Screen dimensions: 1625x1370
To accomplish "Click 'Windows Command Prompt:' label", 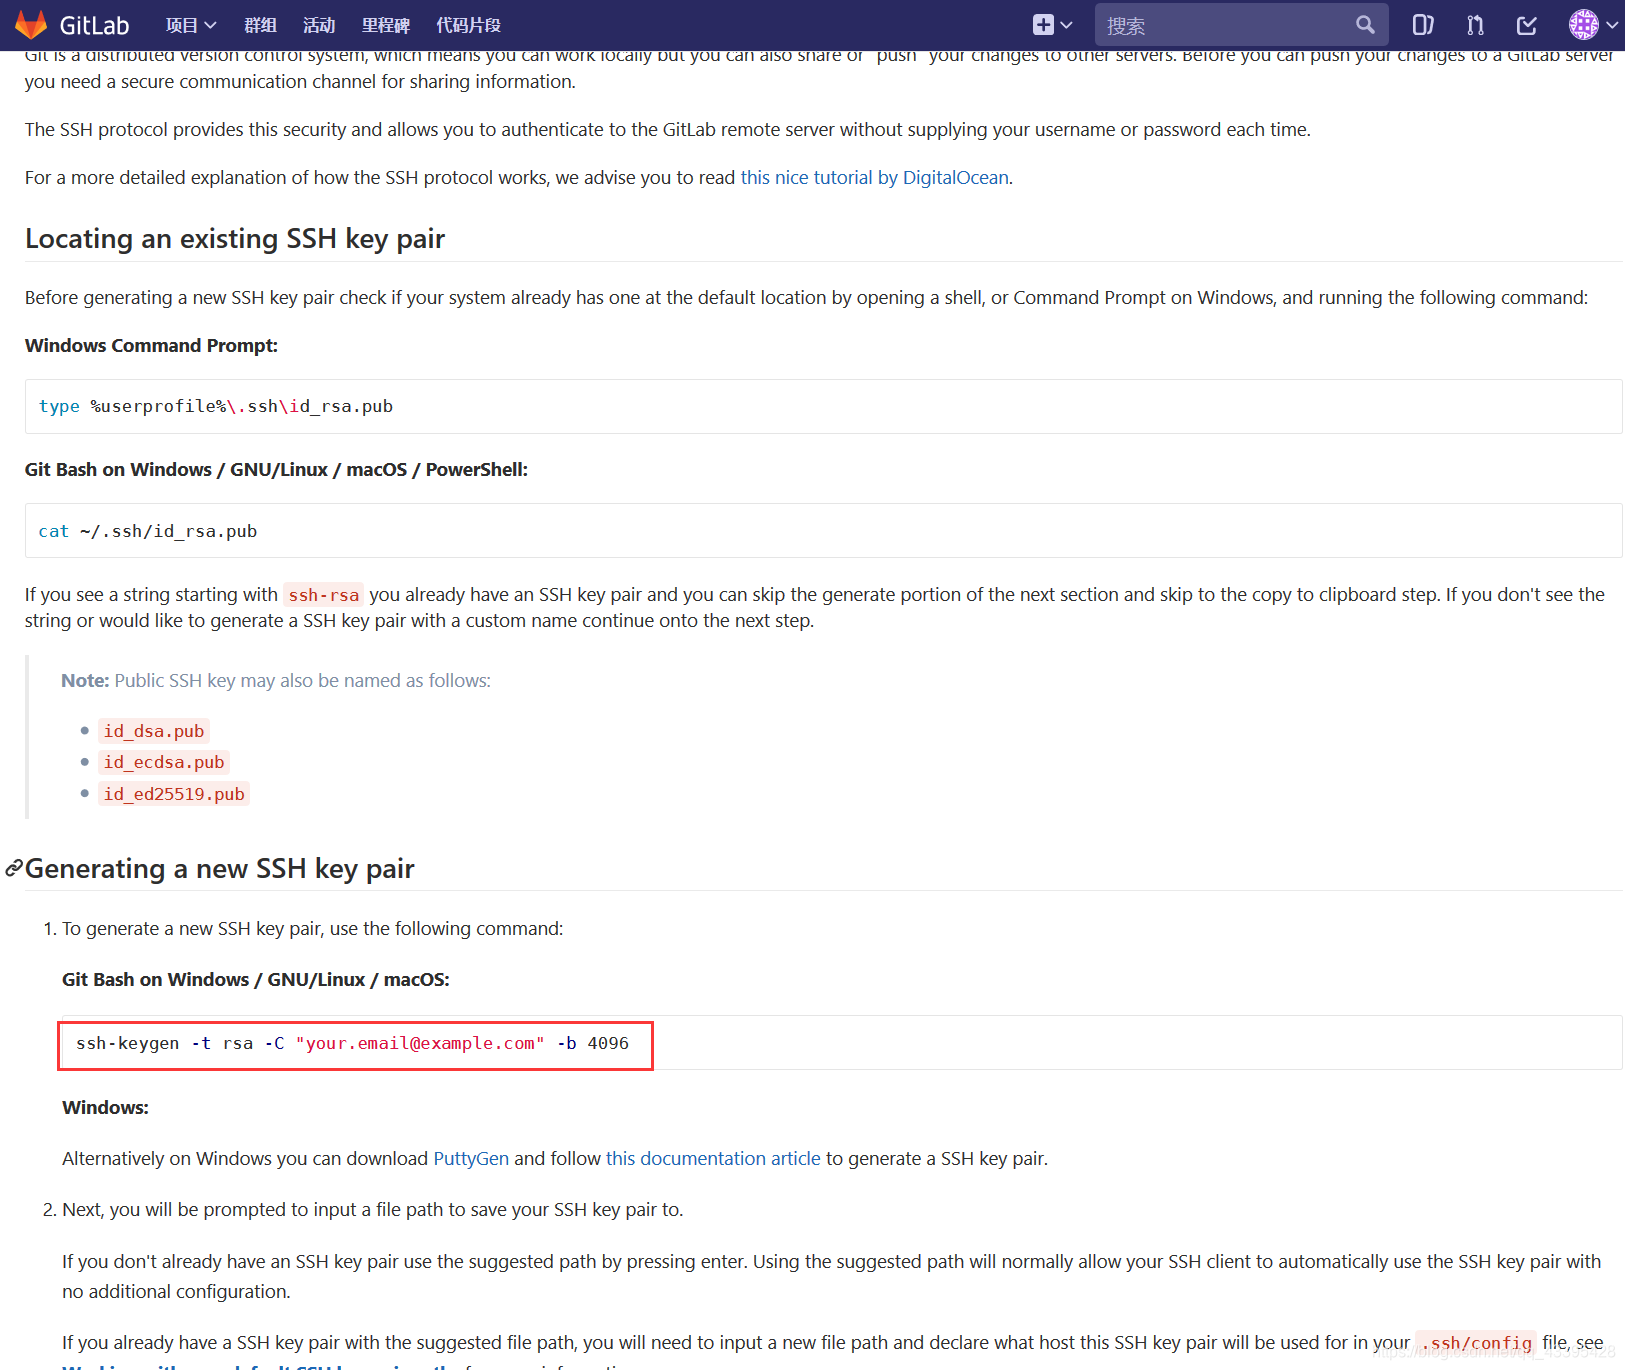I will click(x=151, y=345).
